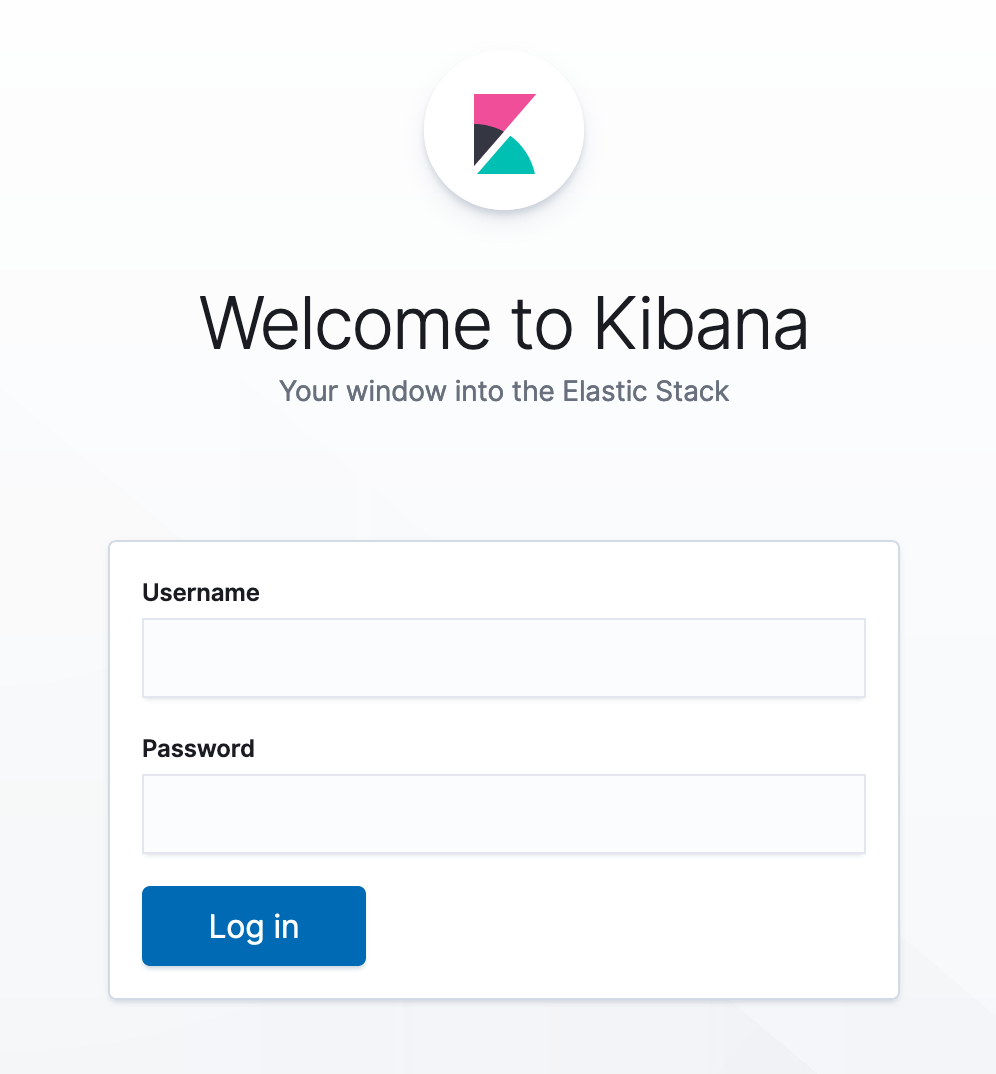Click the 'Welcome to Kibana' heading
This screenshot has width=996, height=1074.
pyautogui.click(x=504, y=322)
